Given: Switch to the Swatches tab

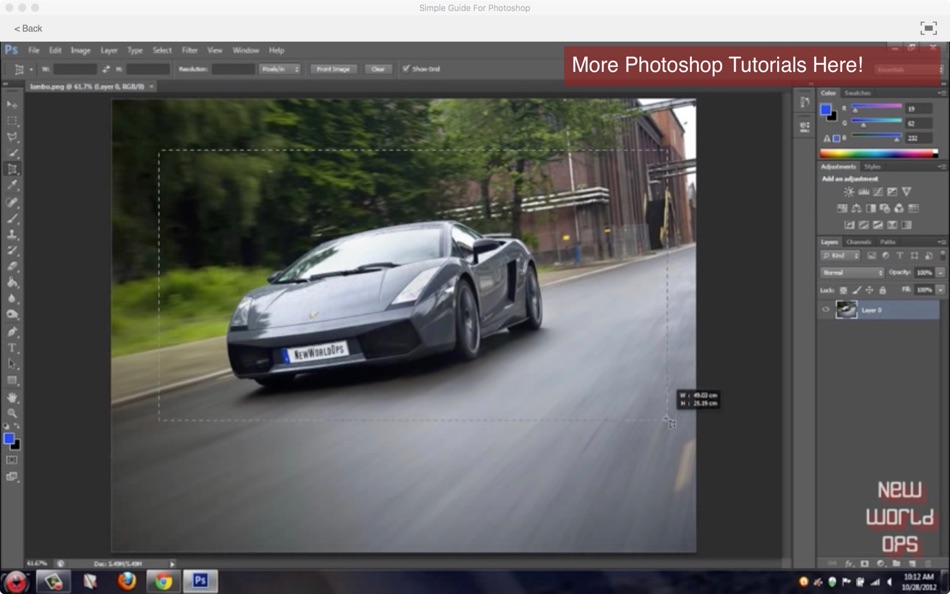Looking at the screenshot, I should [857, 93].
